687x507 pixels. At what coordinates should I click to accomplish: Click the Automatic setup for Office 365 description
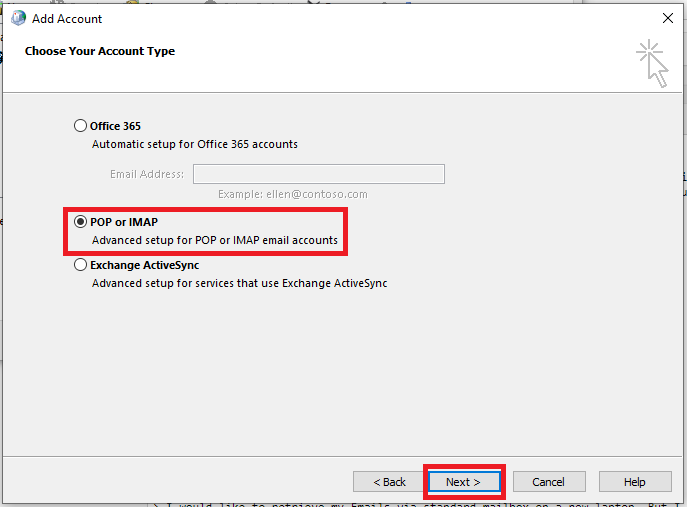click(x=195, y=144)
